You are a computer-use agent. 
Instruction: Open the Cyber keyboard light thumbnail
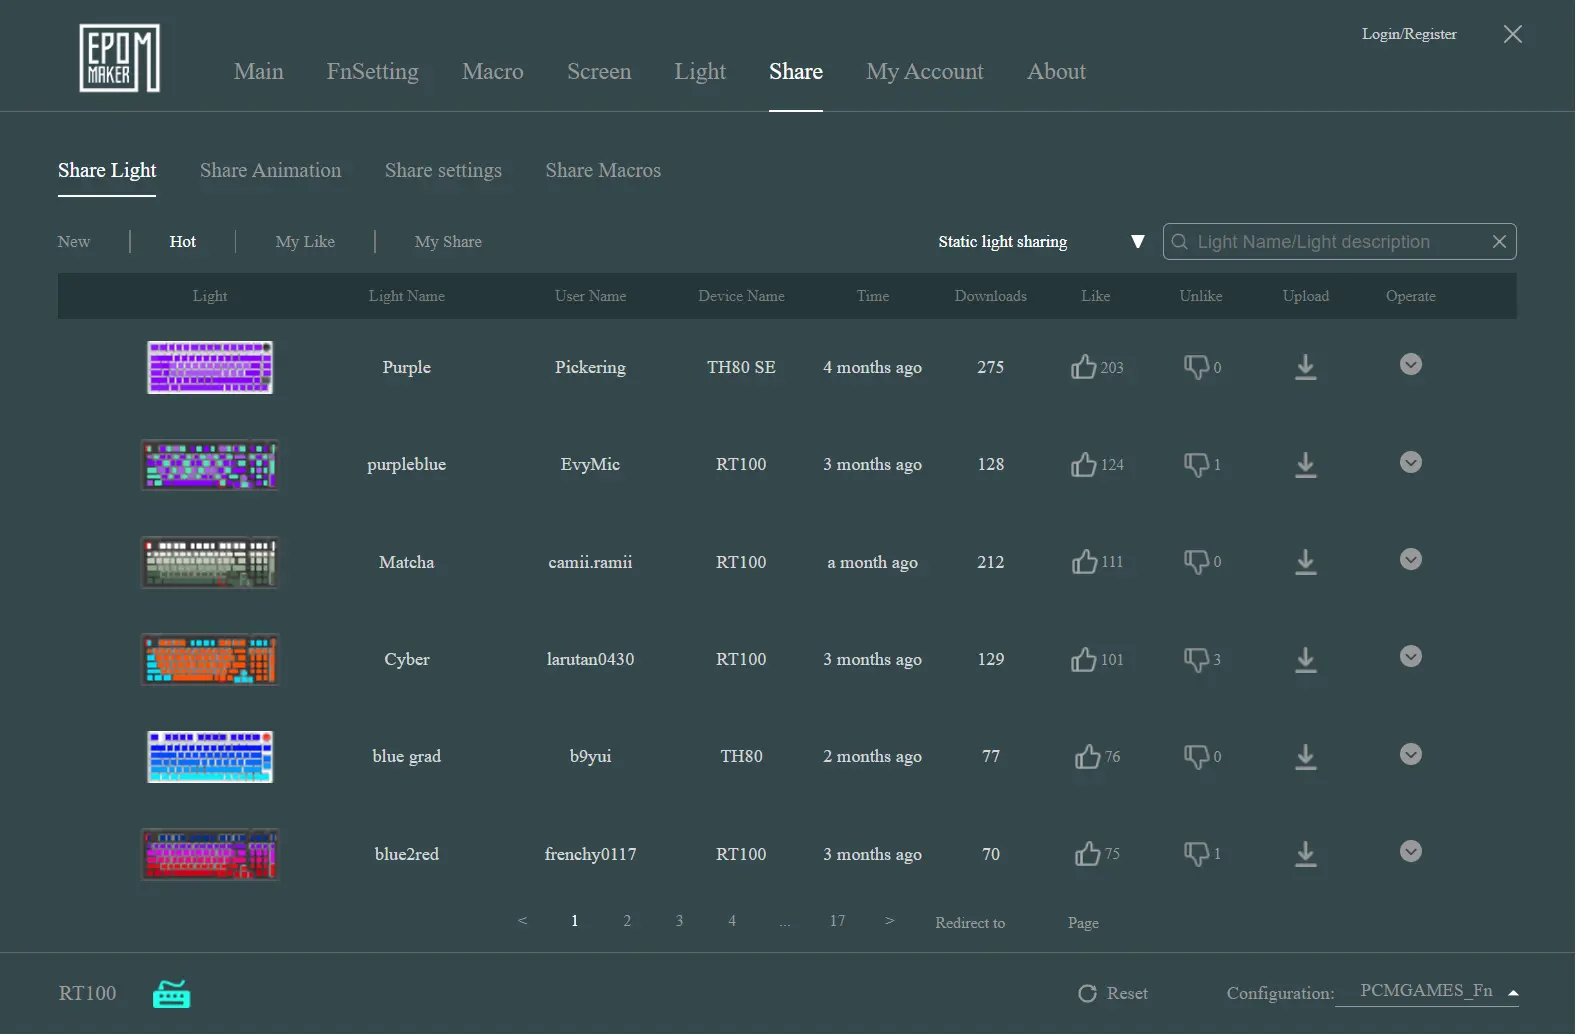point(210,659)
